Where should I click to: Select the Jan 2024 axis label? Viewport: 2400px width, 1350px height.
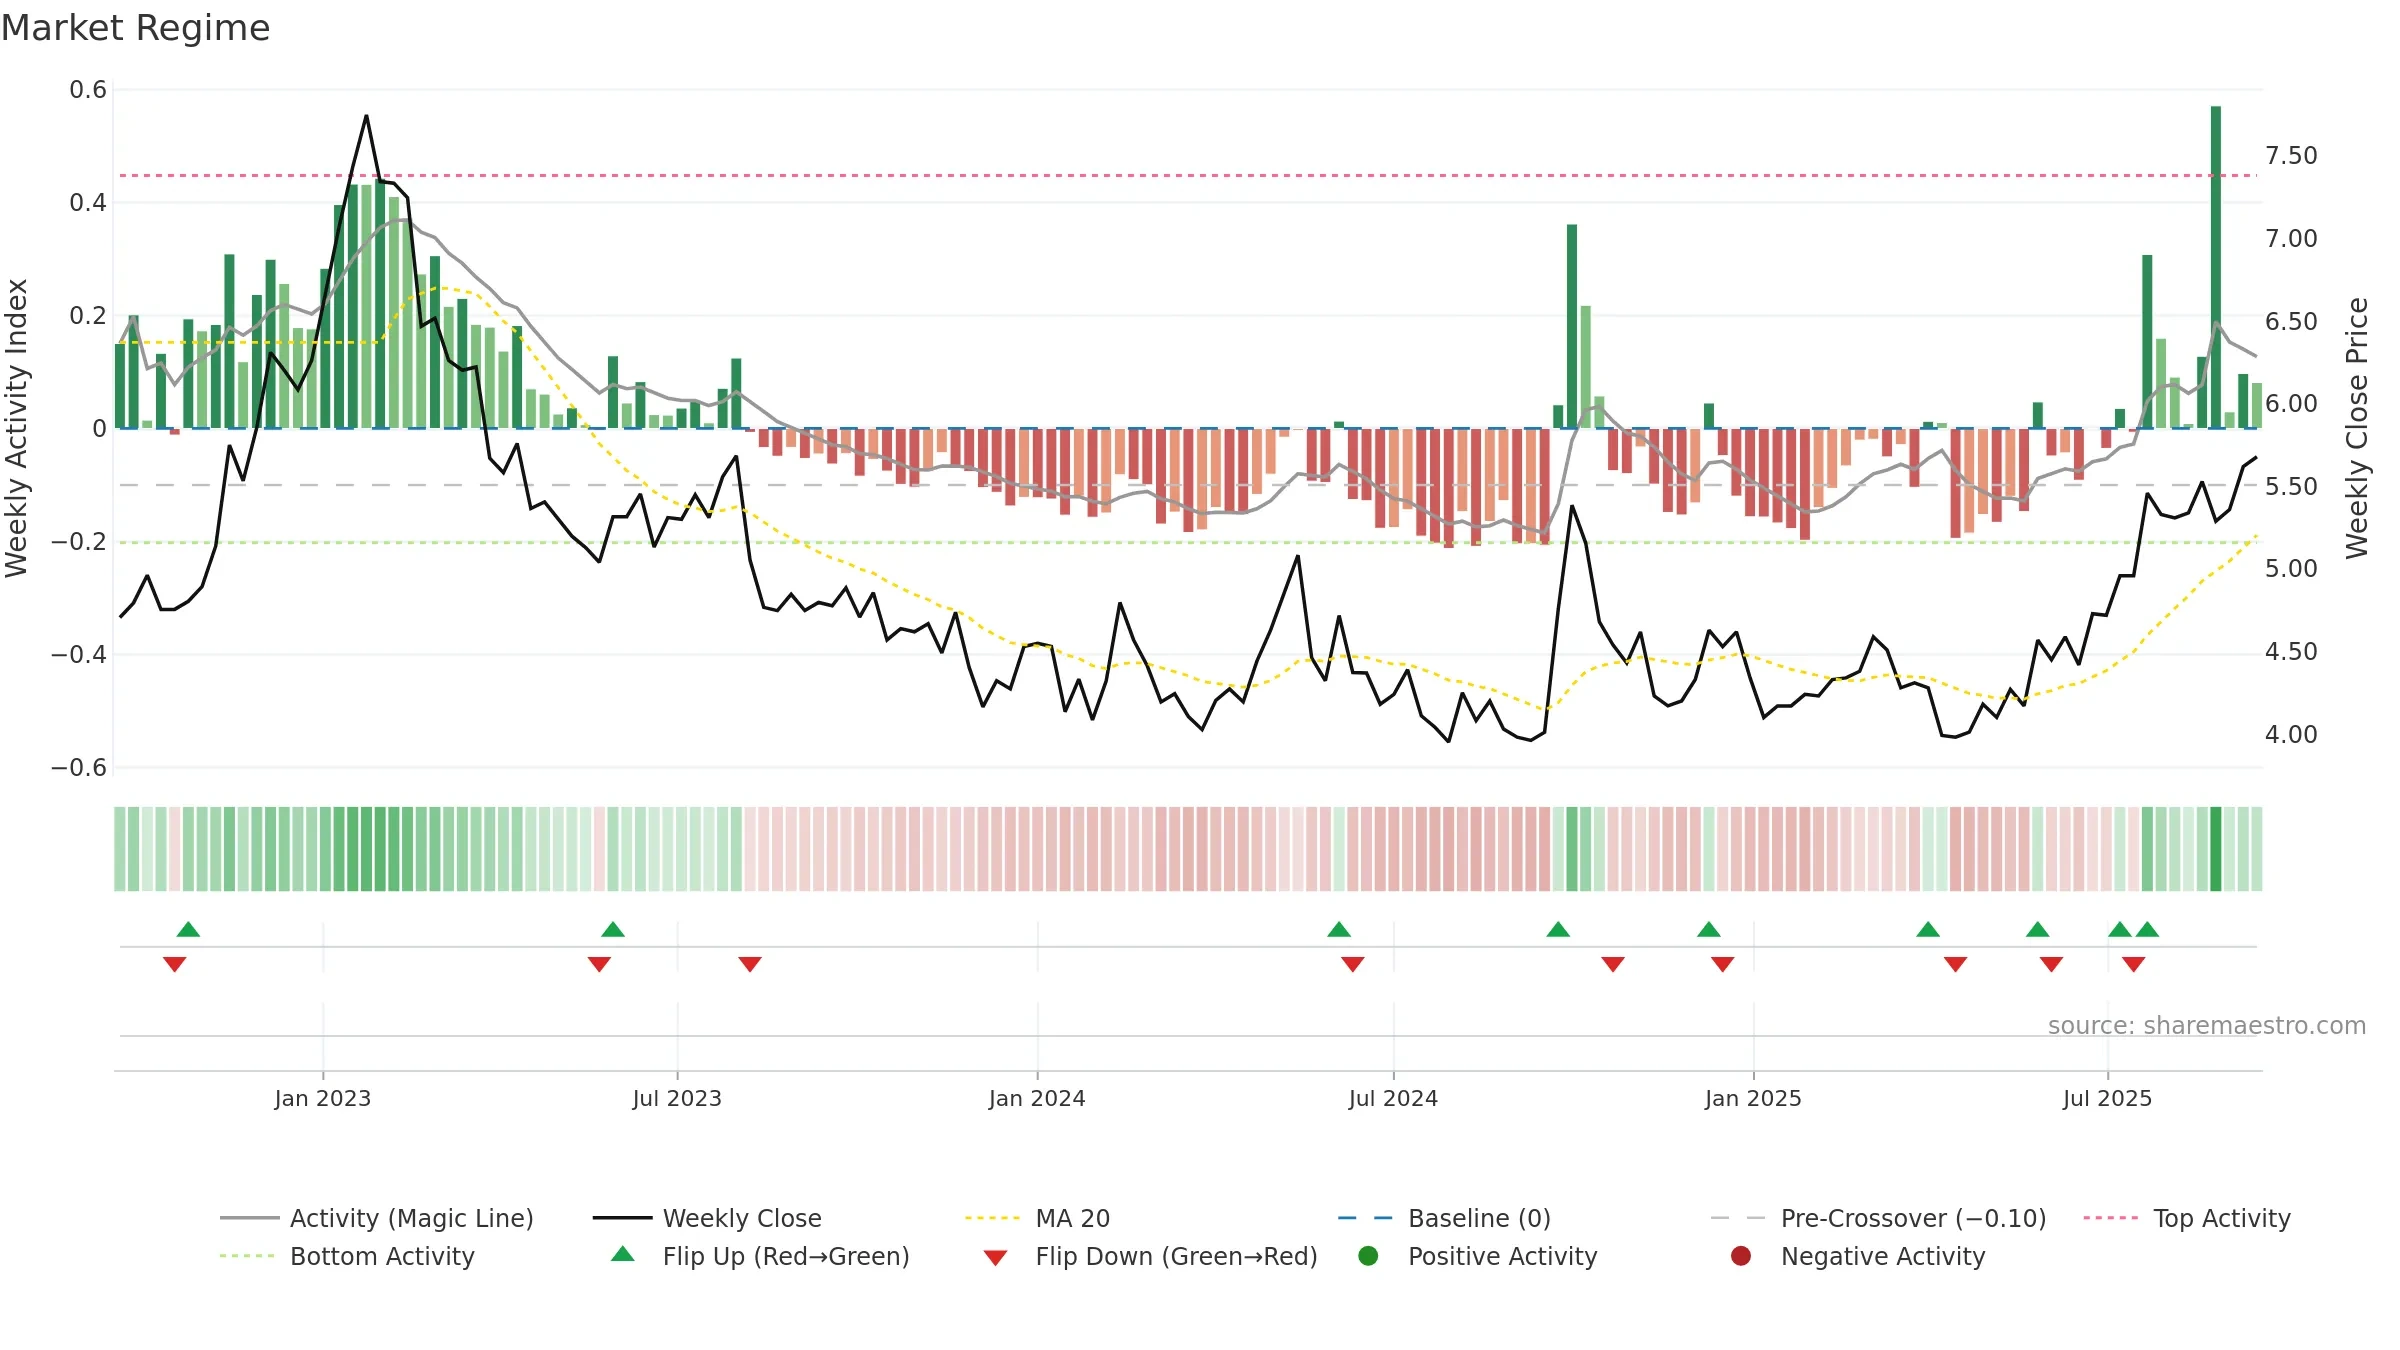click(x=1037, y=1098)
